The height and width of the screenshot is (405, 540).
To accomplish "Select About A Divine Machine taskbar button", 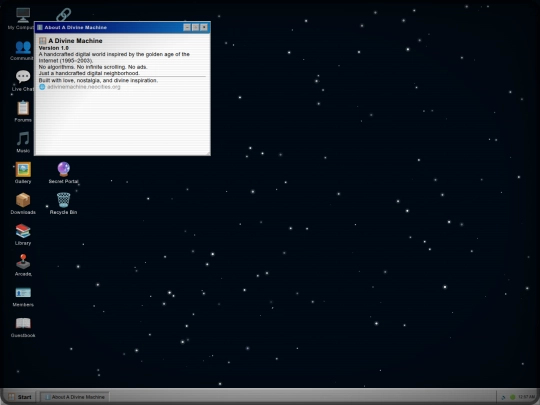I will [x=75, y=397].
